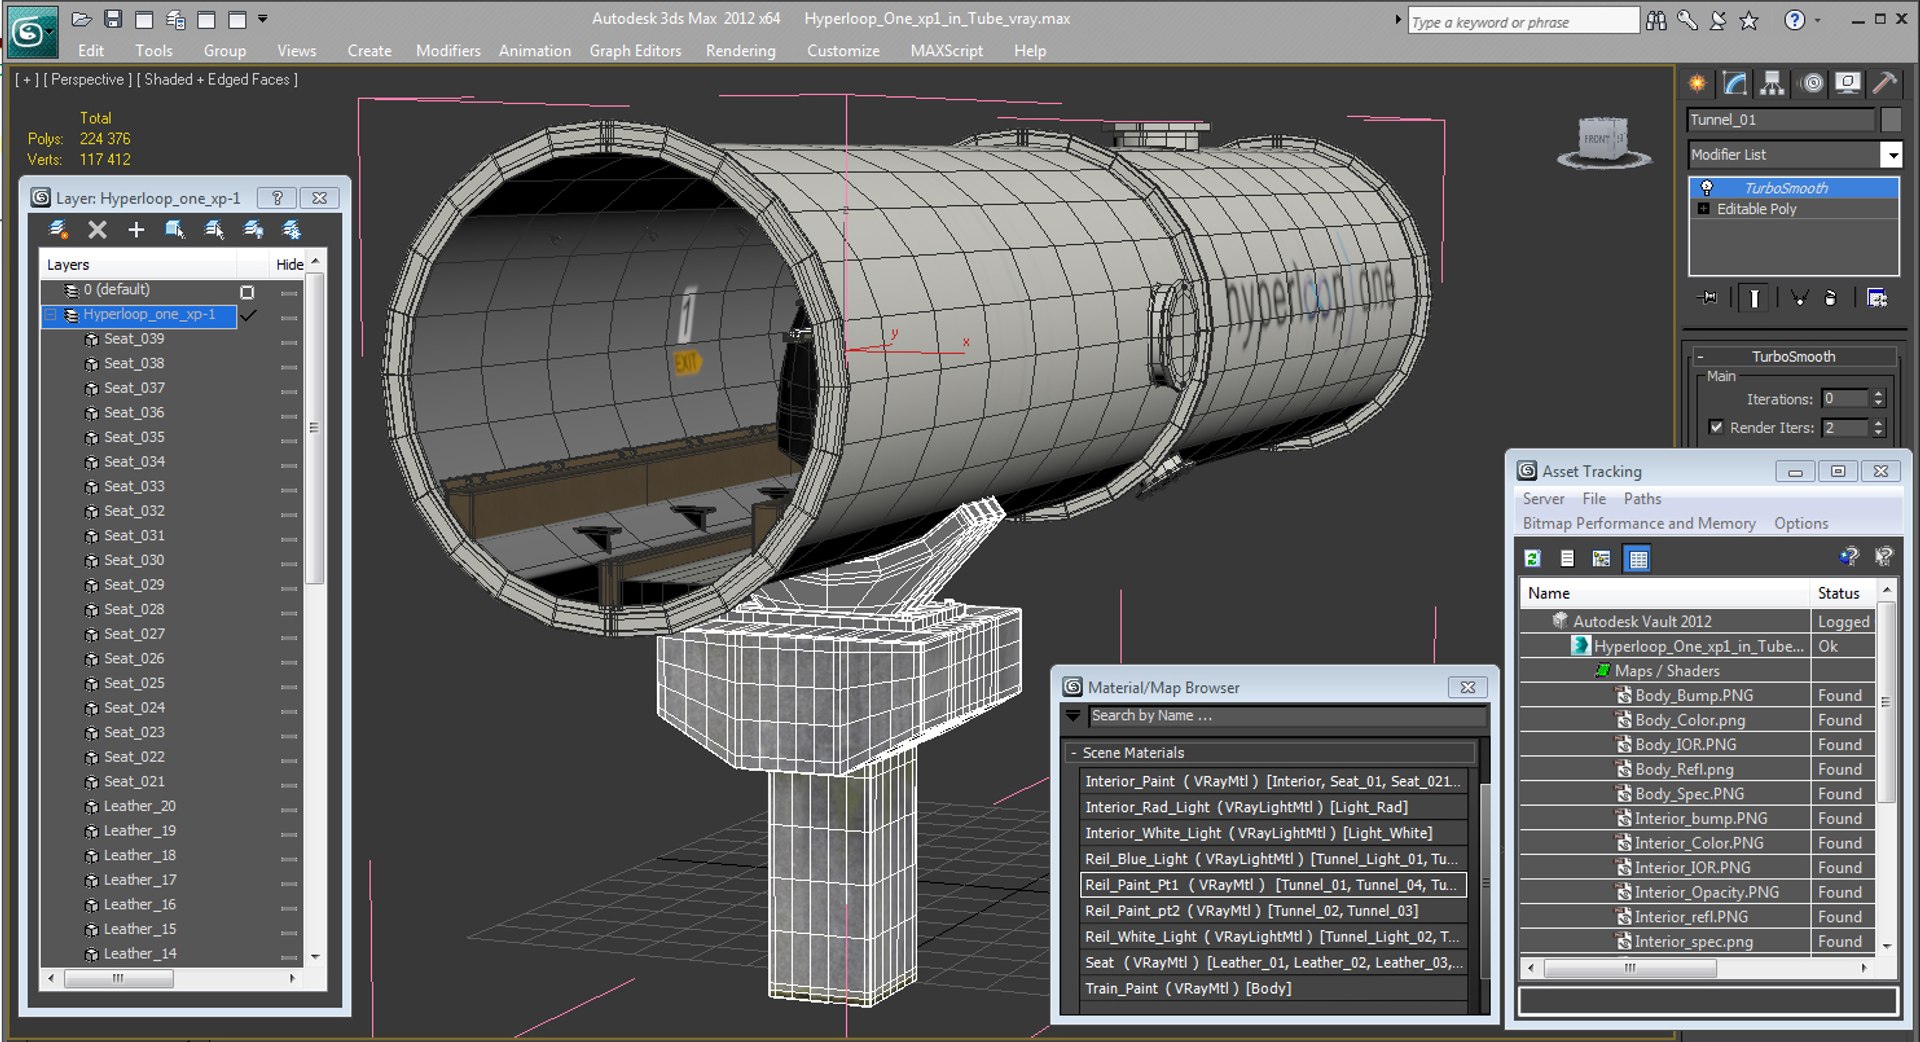Open the Graph Editors menu
The width and height of the screenshot is (1920, 1042).
[x=635, y=51]
